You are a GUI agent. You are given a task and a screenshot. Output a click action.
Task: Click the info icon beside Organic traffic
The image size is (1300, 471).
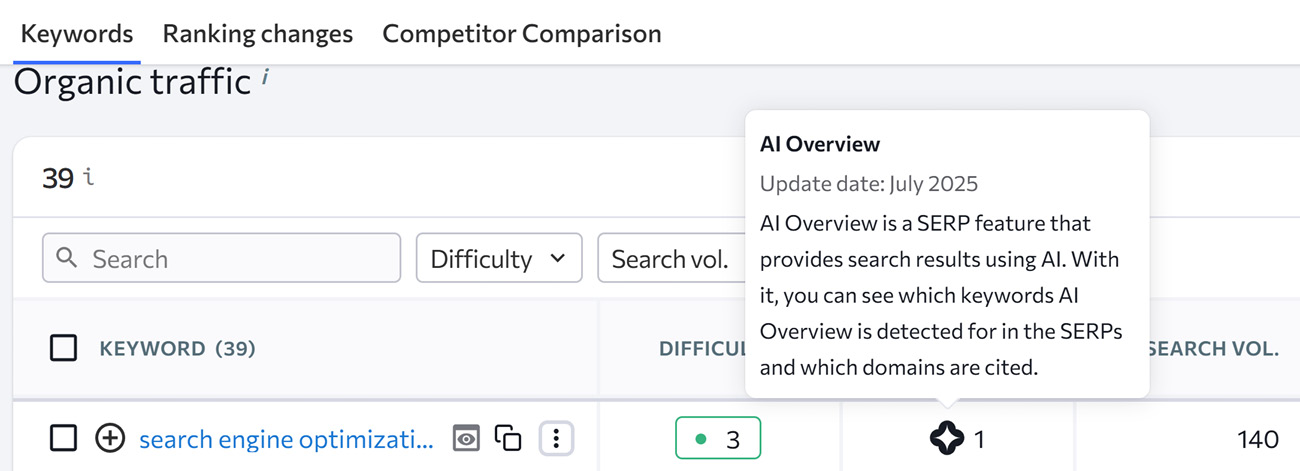click(x=265, y=78)
